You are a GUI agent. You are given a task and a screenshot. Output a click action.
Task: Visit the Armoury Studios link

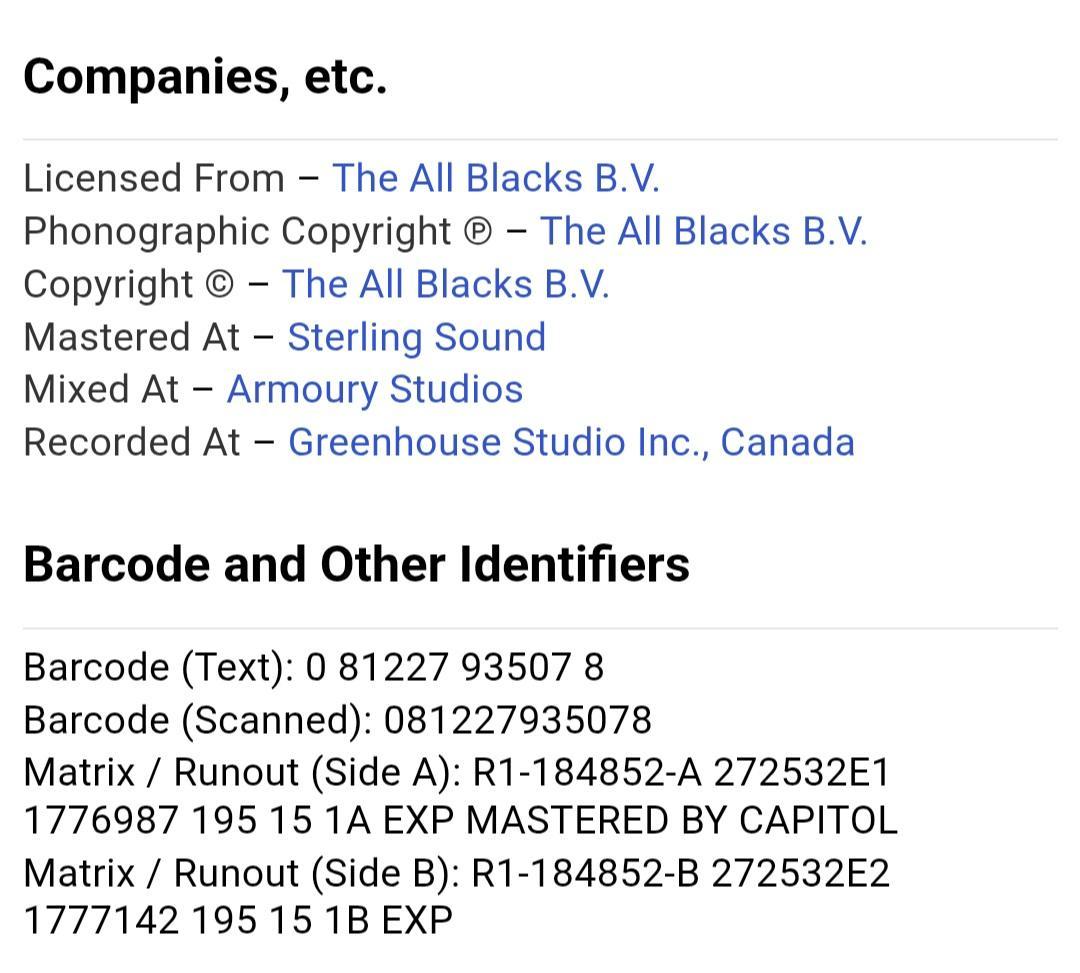click(375, 390)
